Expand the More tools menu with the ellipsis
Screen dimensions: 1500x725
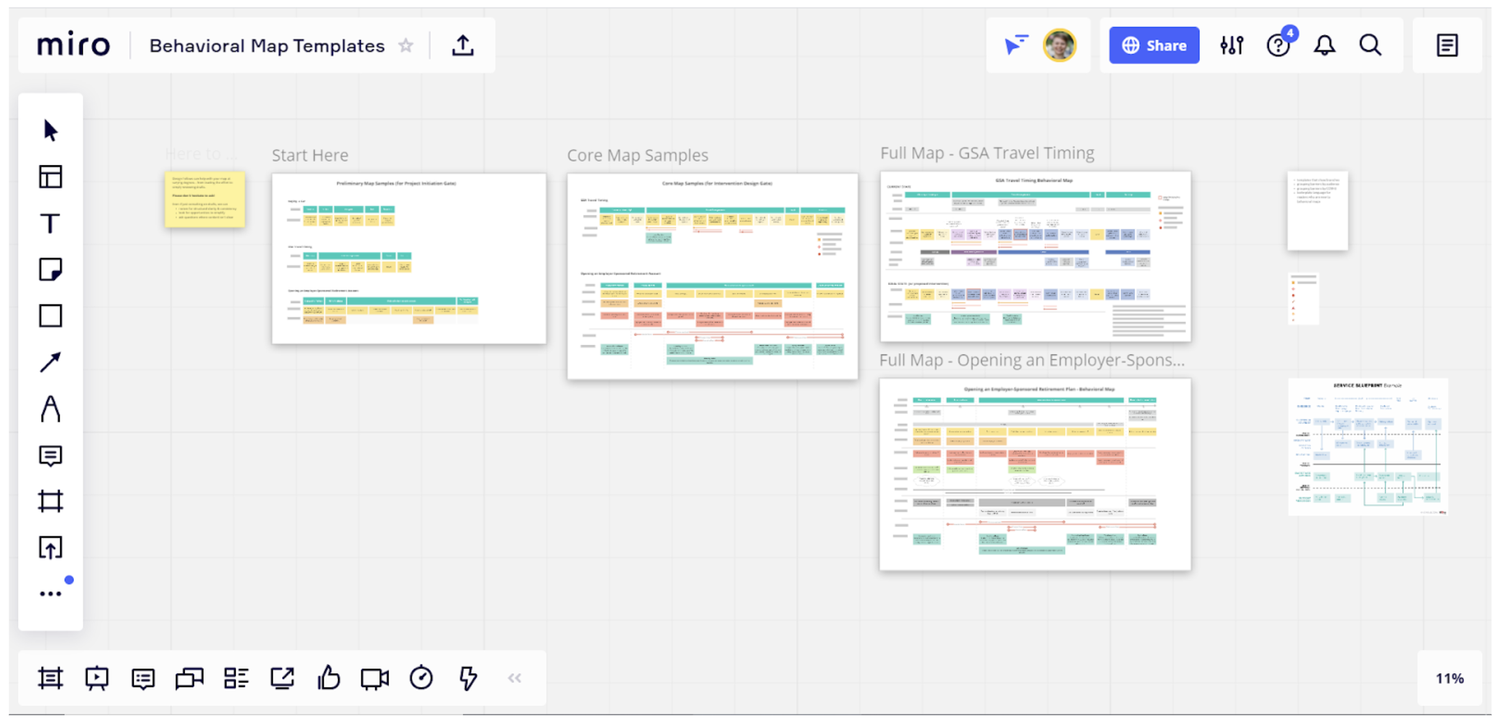point(50,593)
